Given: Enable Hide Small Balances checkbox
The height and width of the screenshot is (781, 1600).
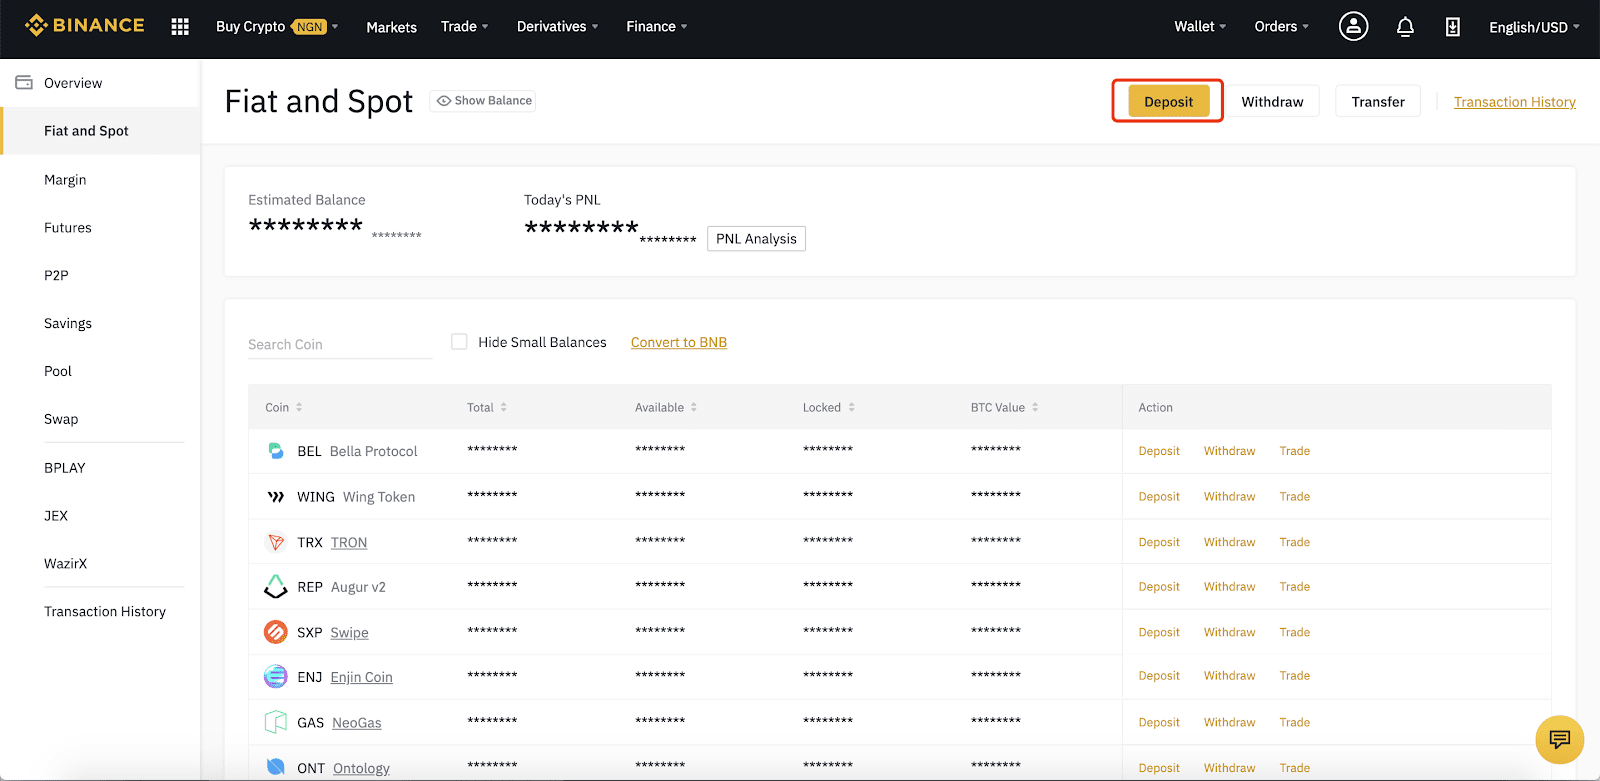Looking at the screenshot, I should pos(459,342).
